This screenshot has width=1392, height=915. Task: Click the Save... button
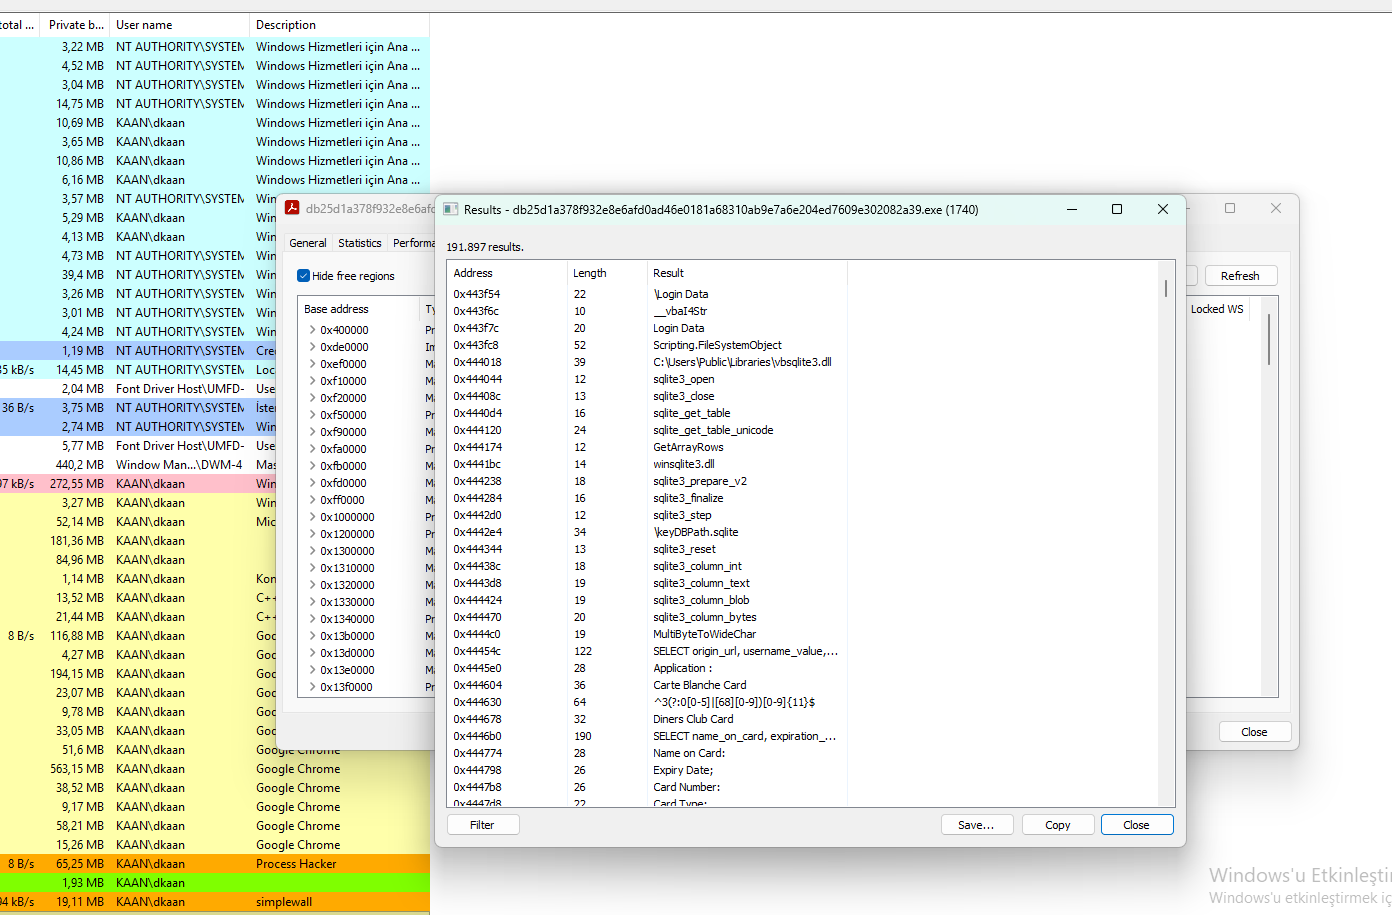(x=976, y=825)
